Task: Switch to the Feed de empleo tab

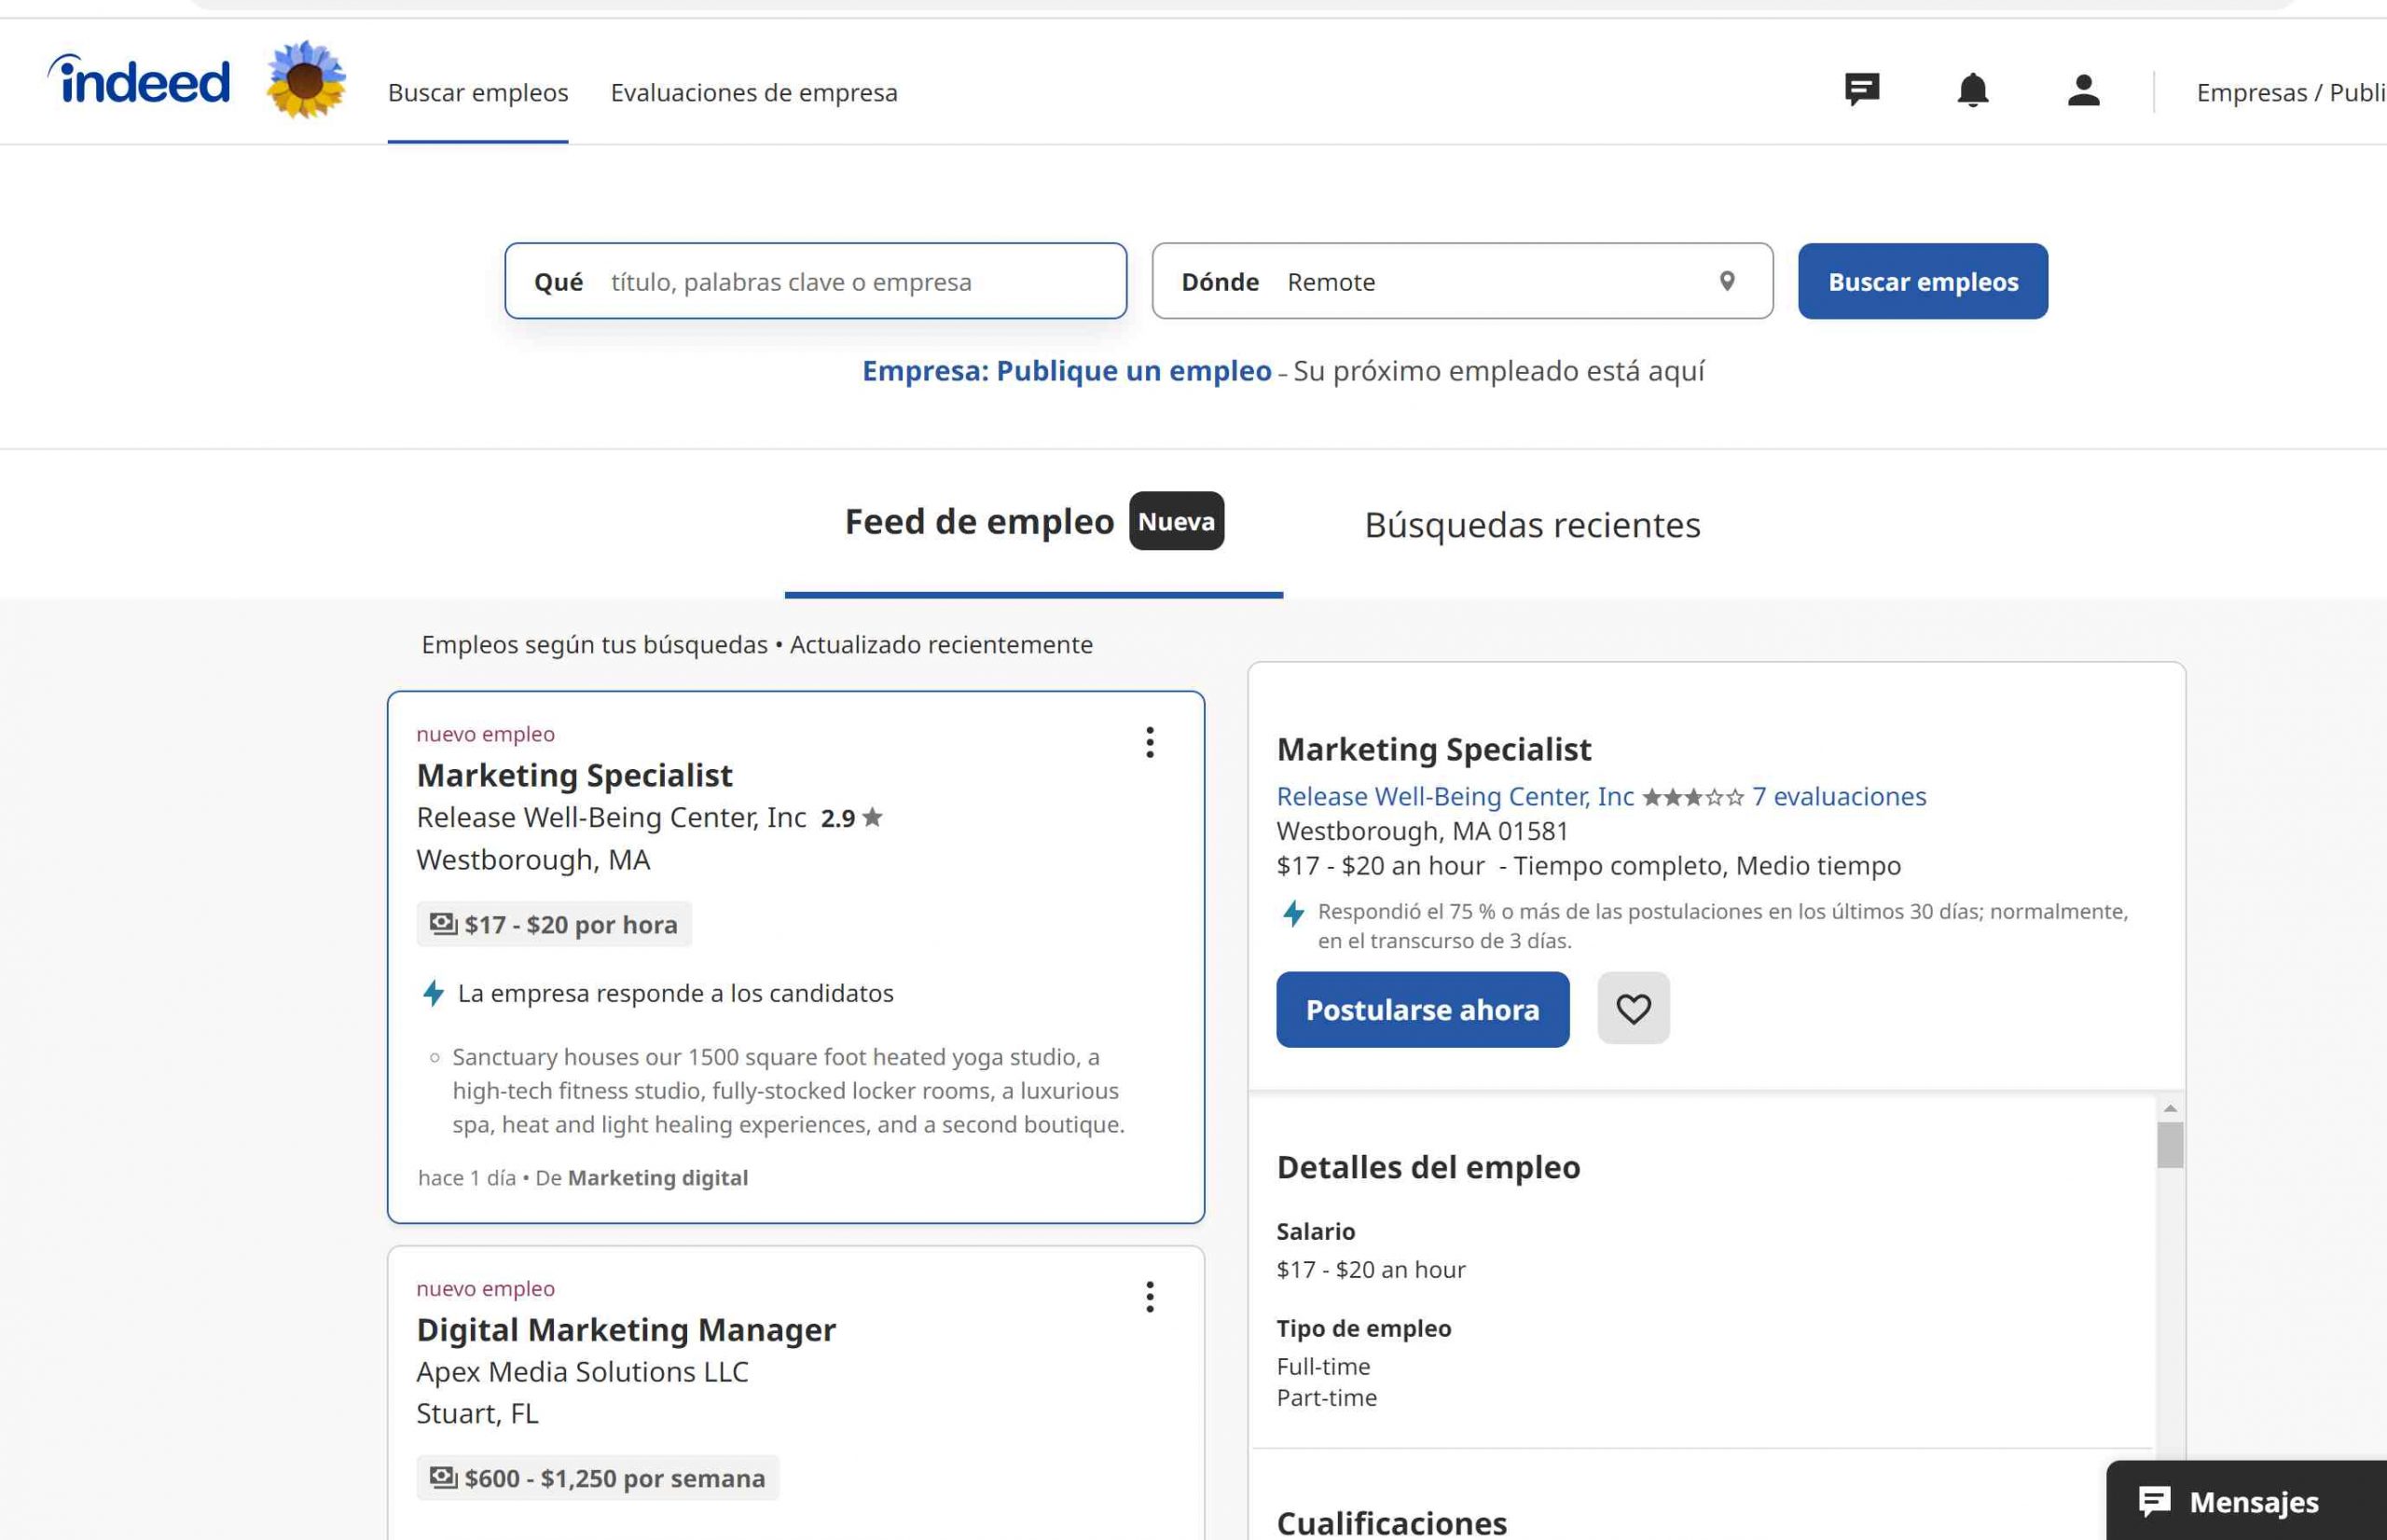Action: click(1034, 522)
